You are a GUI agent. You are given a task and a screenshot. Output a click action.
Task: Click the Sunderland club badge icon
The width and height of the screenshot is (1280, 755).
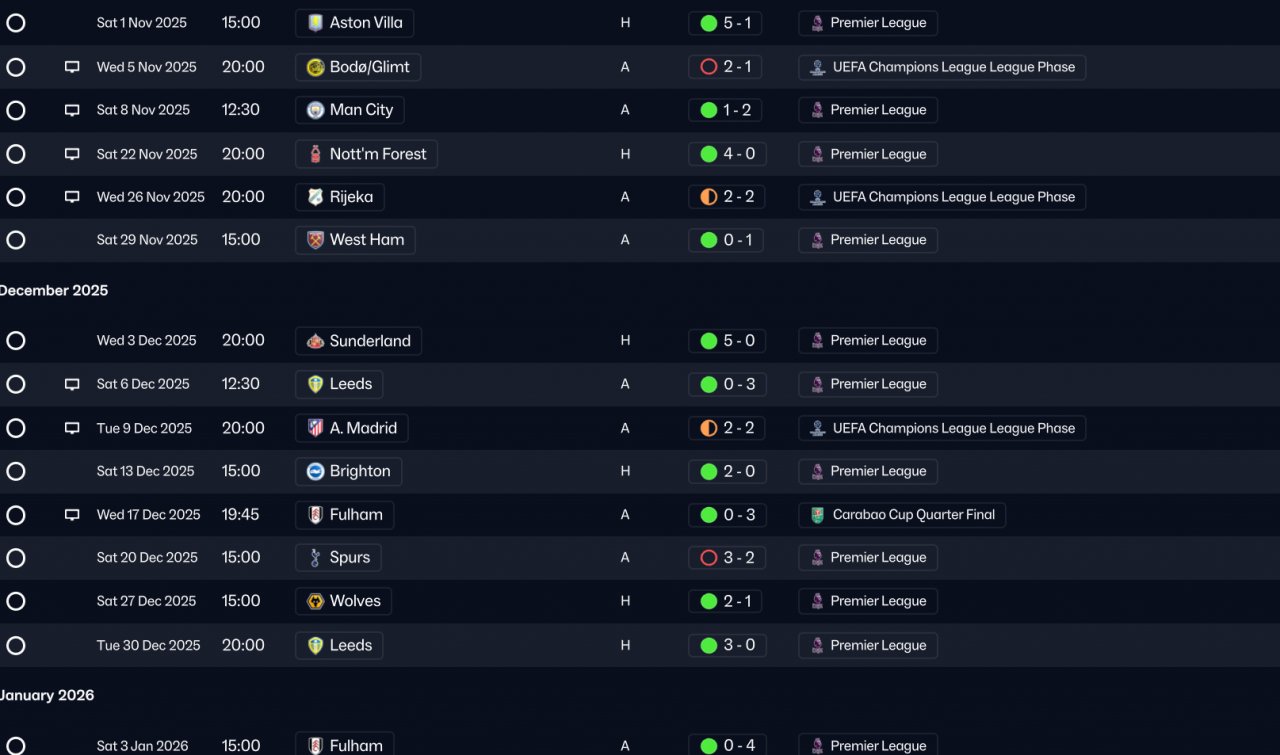(x=316, y=341)
